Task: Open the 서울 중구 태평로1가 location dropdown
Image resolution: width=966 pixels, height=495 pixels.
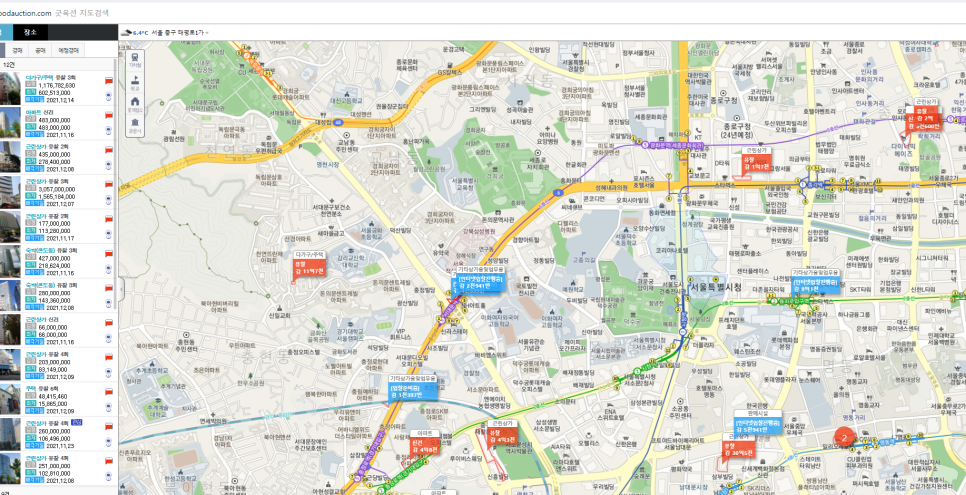Action: coord(181,33)
